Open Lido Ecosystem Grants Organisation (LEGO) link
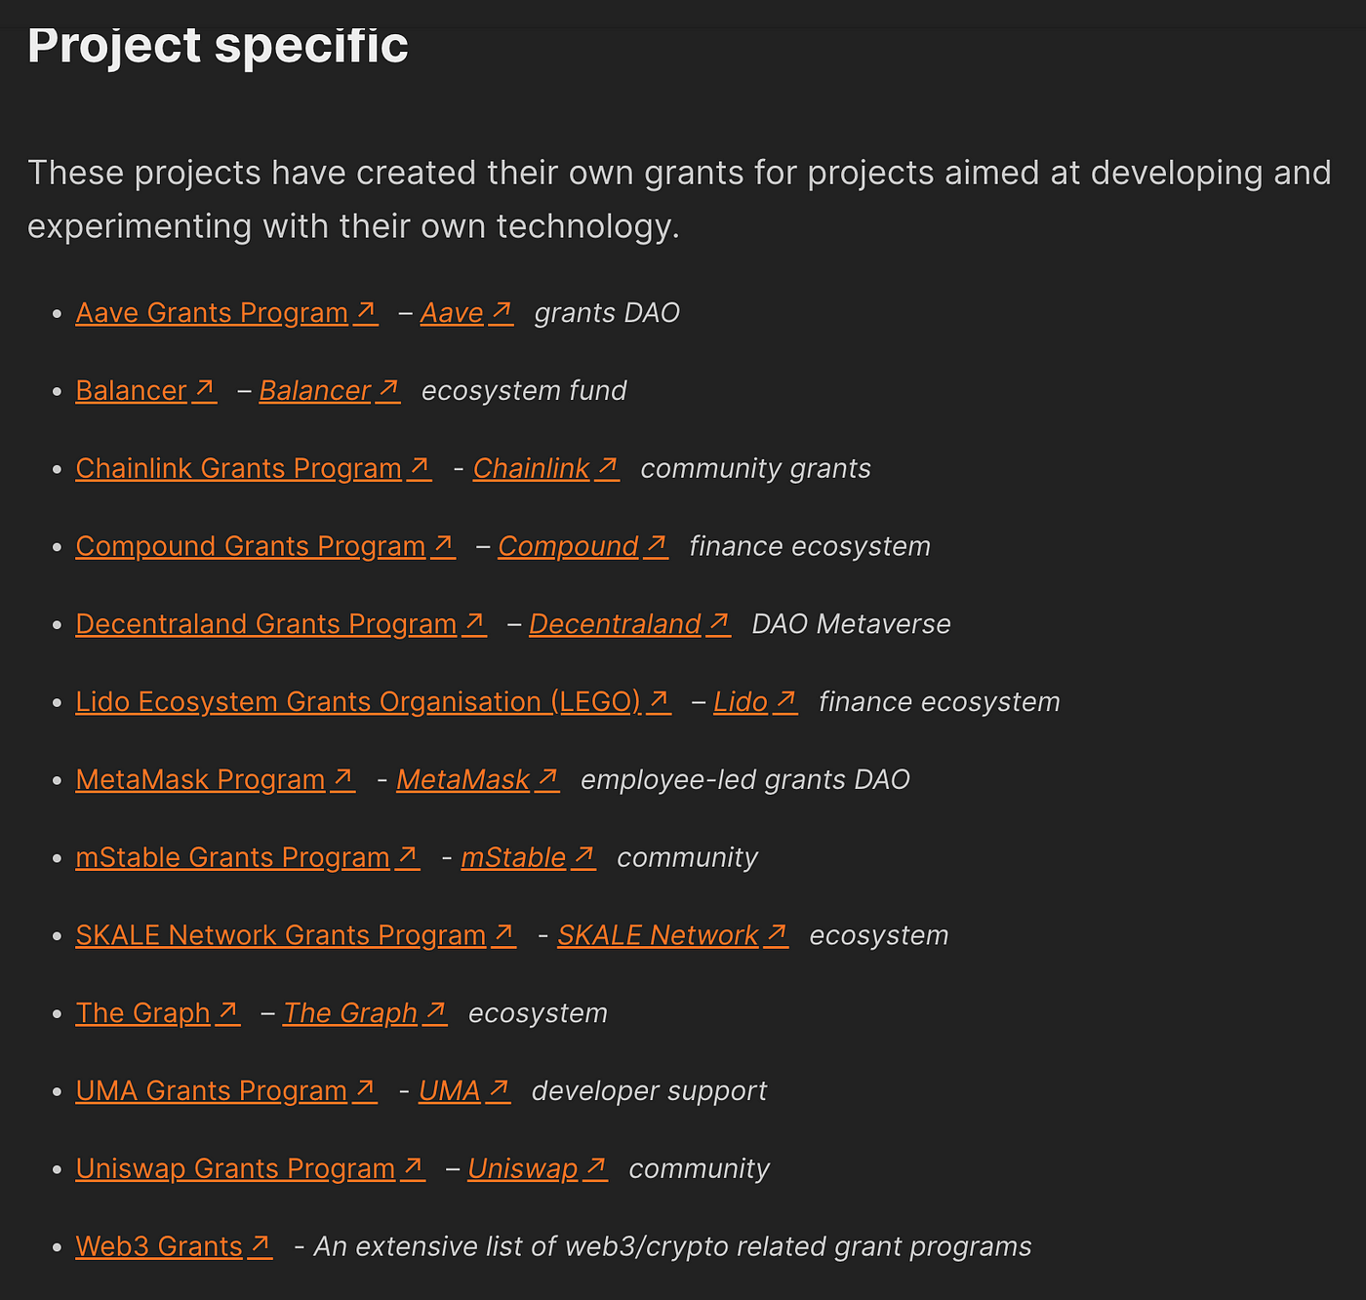 [373, 703]
